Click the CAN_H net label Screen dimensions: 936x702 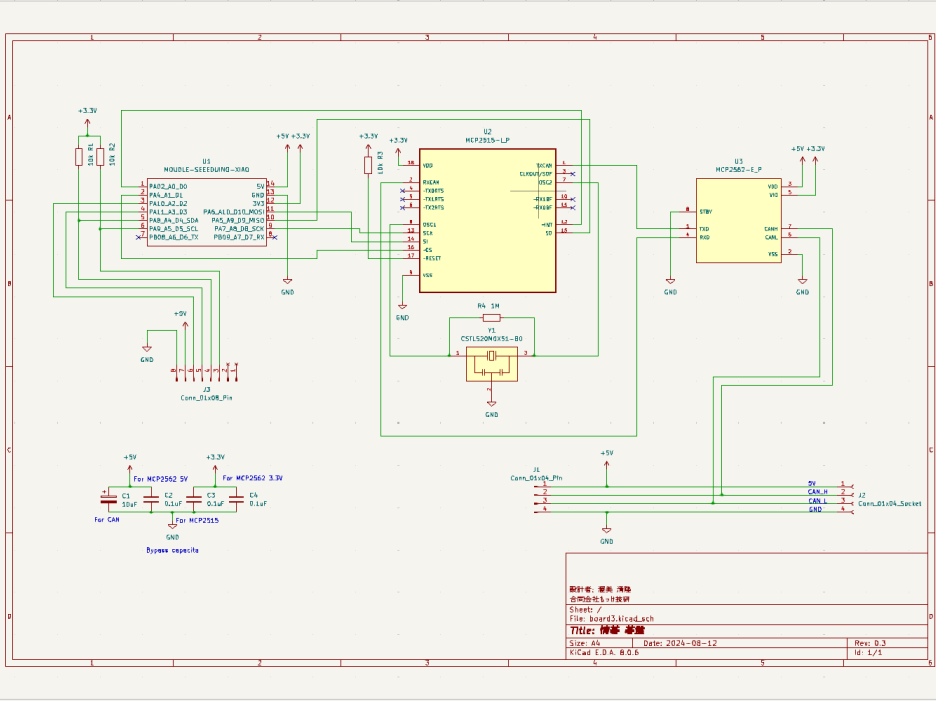tap(817, 492)
